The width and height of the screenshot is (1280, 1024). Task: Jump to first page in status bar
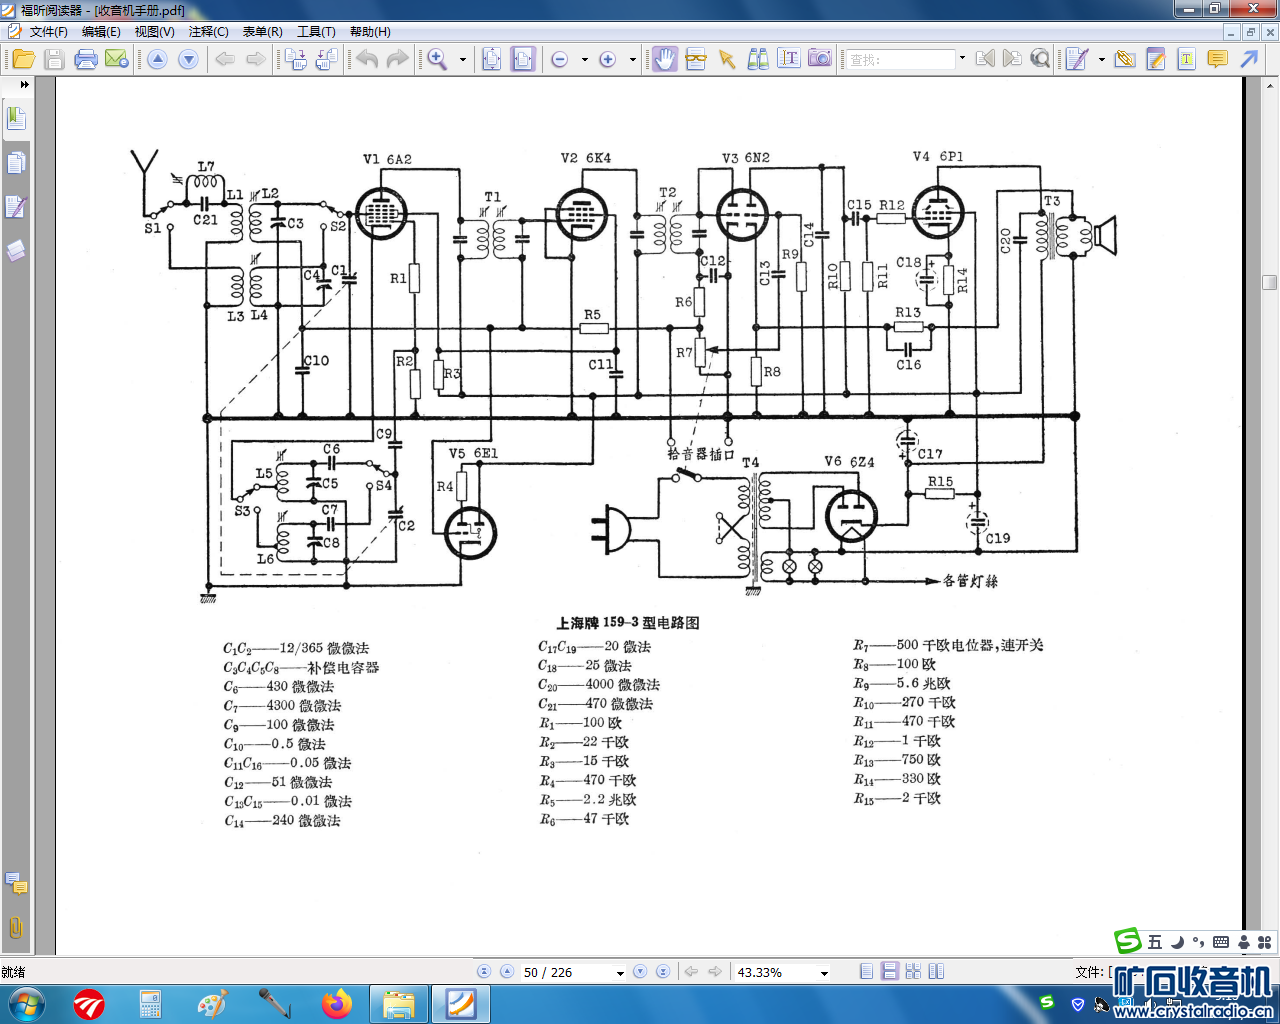[484, 972]
